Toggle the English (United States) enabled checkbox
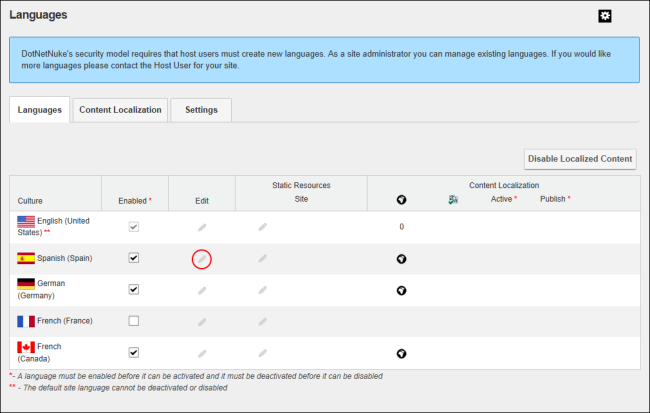This screenshot has height=413, width=650. tap(133, 227)
